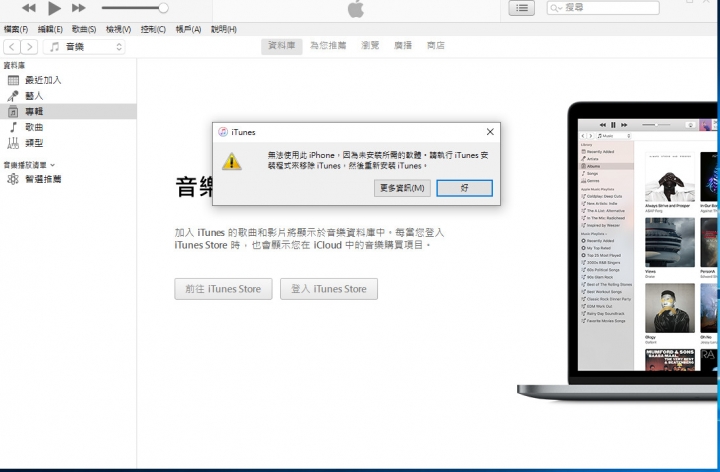Open the 帳戶(A) menu
Viewport: 720px width, 472px height.
click(188, 29)
